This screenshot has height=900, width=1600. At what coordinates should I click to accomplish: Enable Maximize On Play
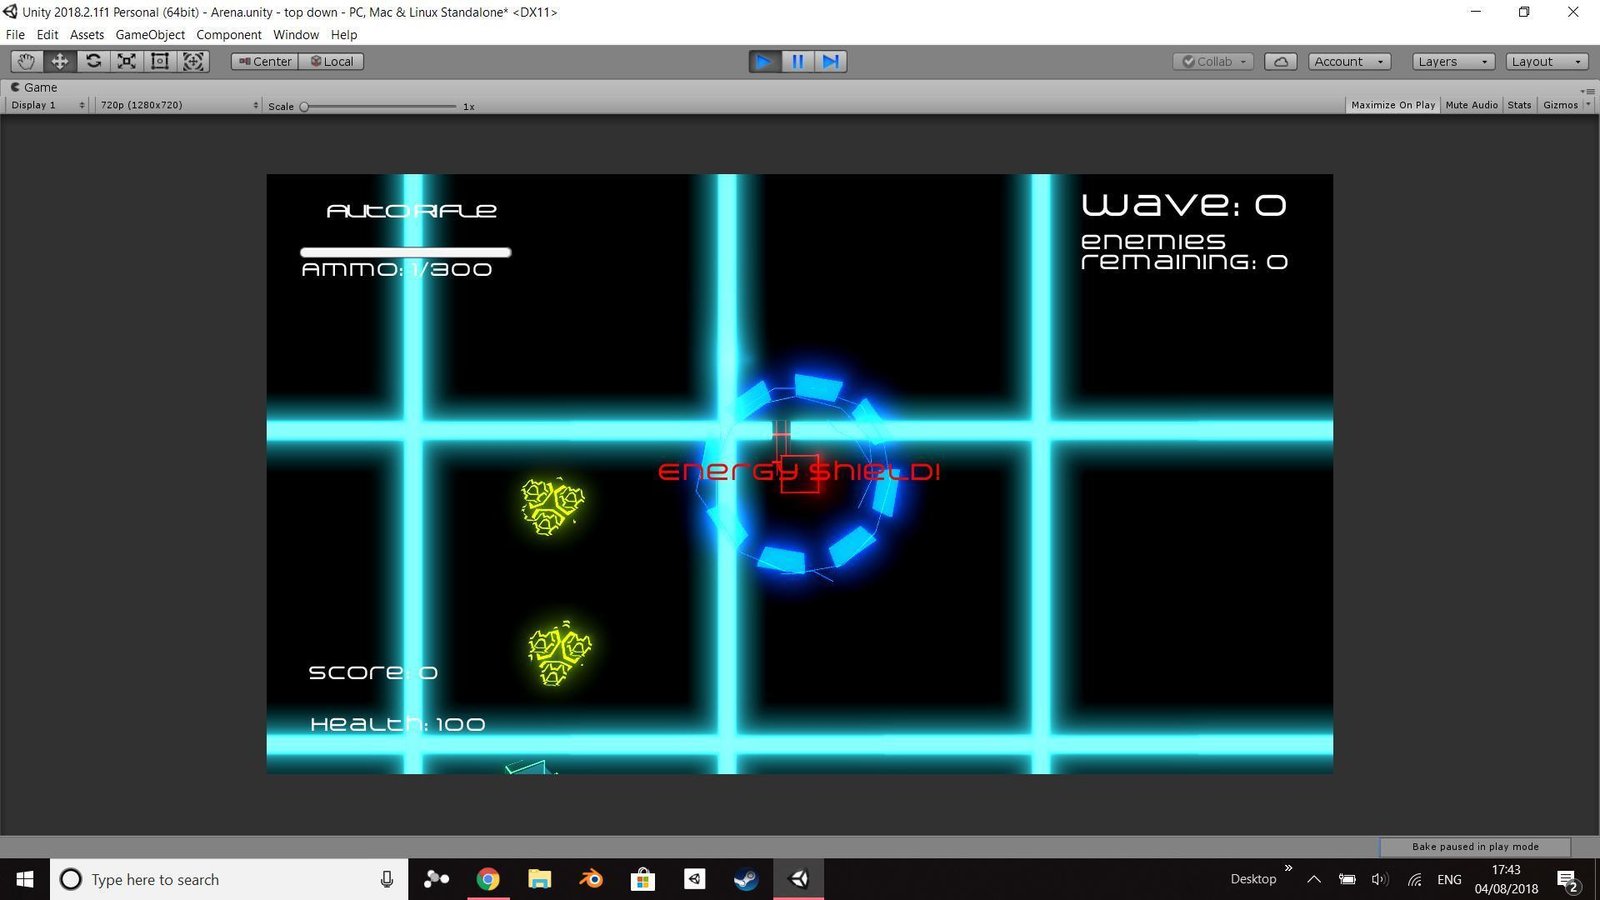coord(1393,104)
